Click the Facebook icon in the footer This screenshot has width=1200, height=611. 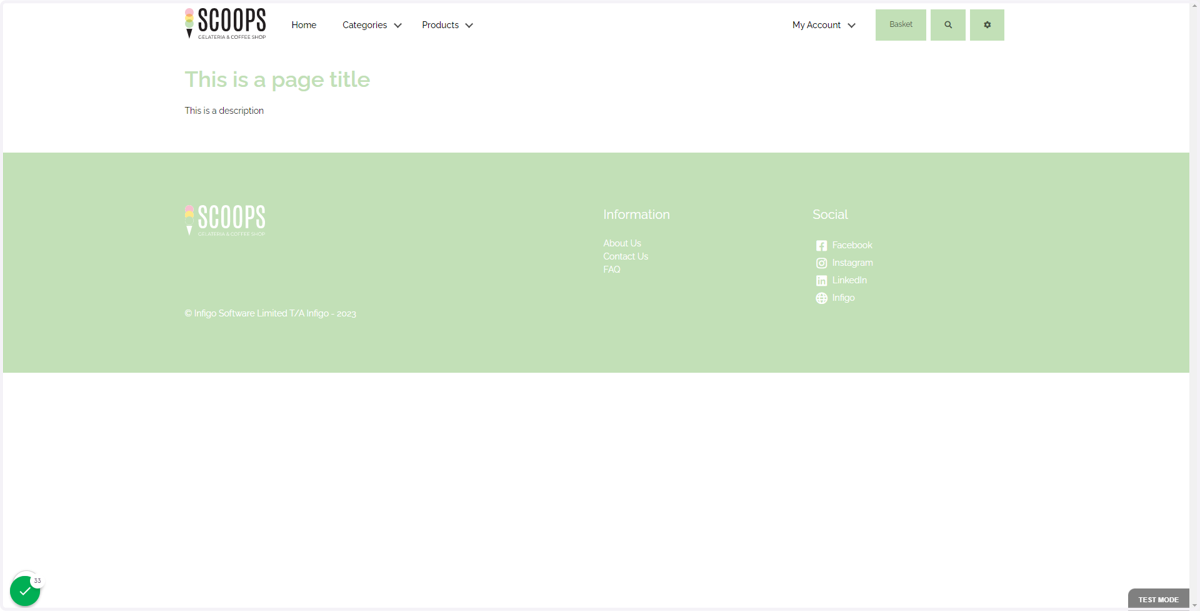(x=821, y=246)
